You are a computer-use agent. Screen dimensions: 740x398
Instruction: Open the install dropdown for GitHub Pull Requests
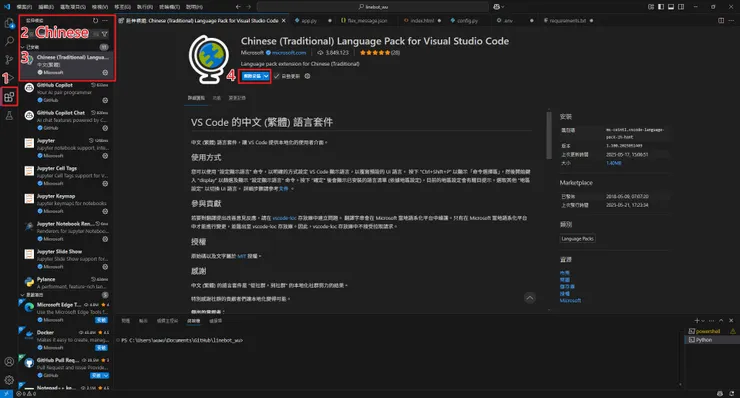[x=105, y=376]
